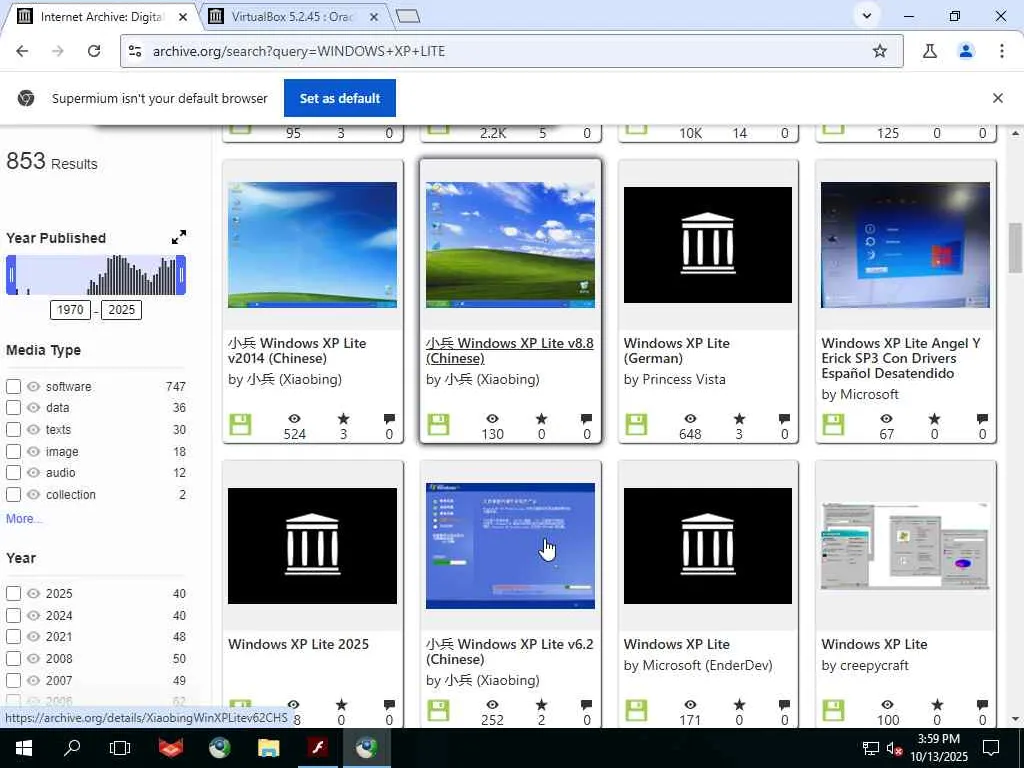
Task: Open Windows XP Lite (German) title
Action: (x=677, y=351)
